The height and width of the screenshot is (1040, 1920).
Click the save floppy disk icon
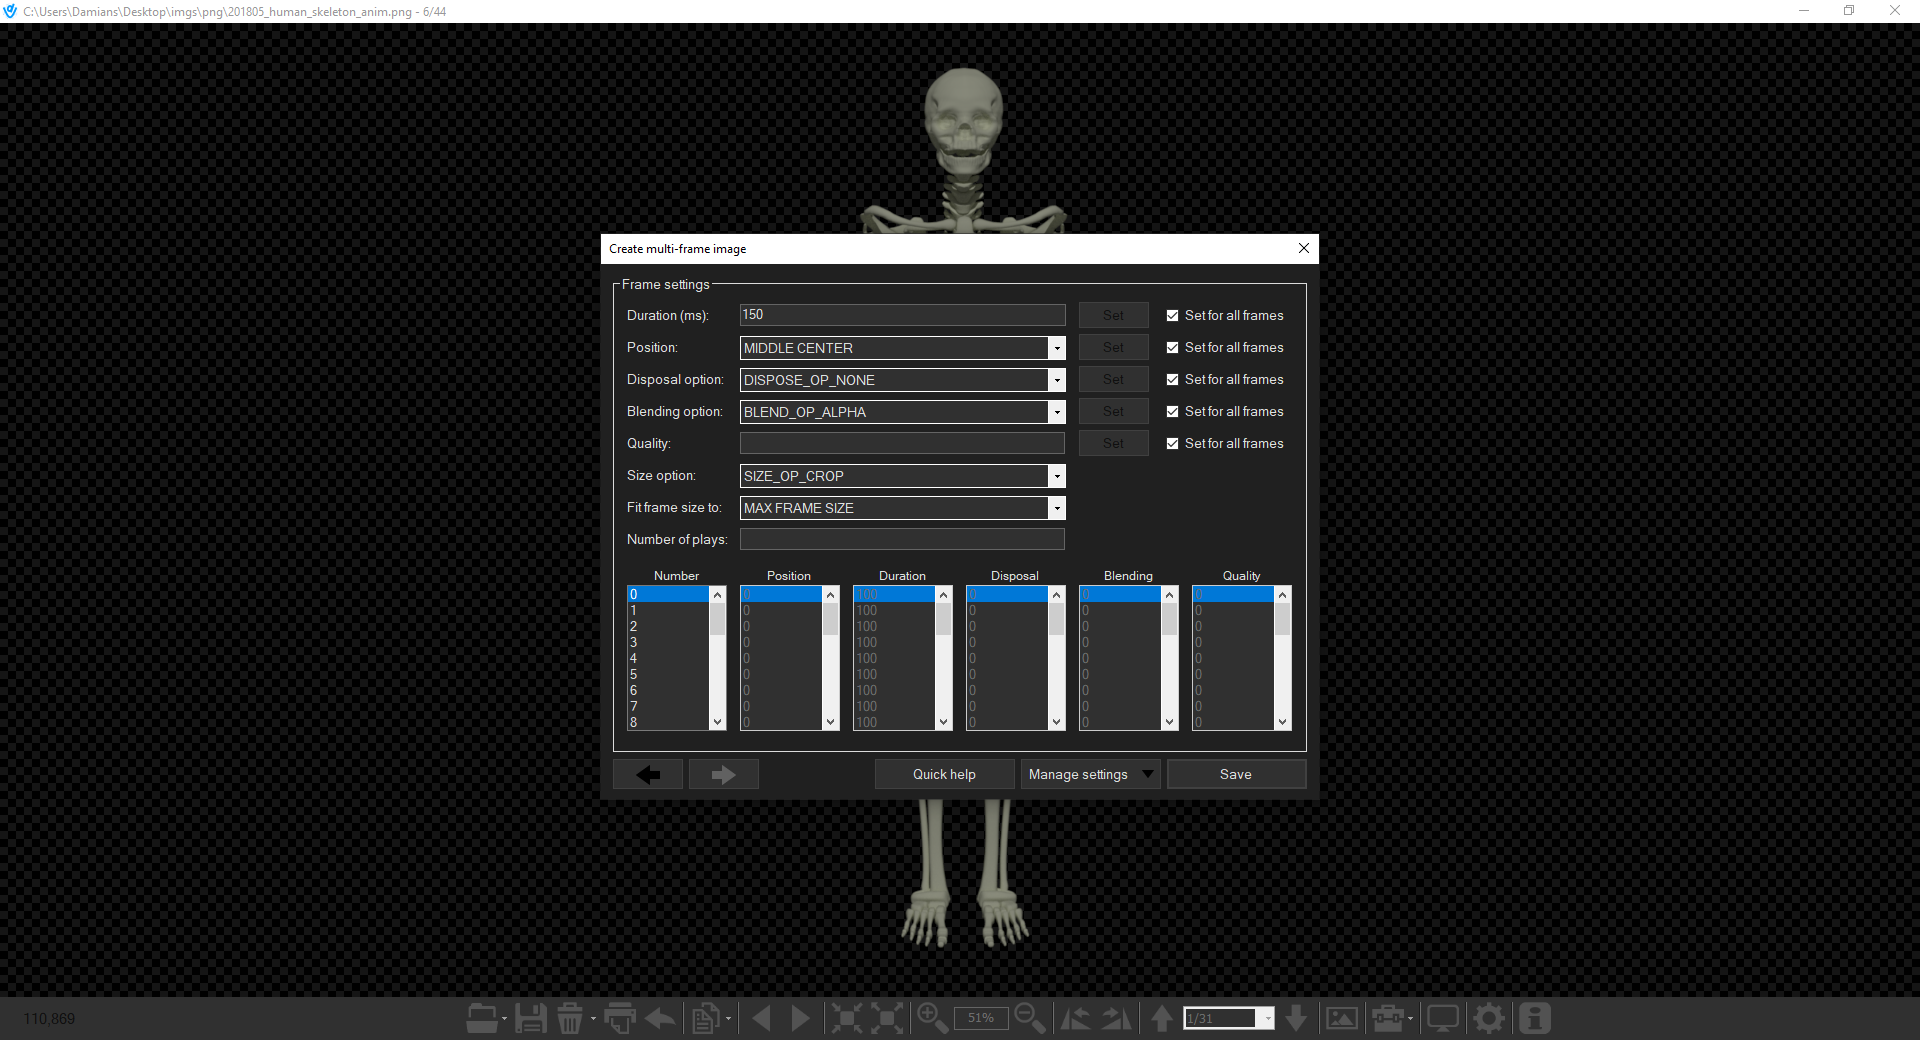click(530, 1018)
